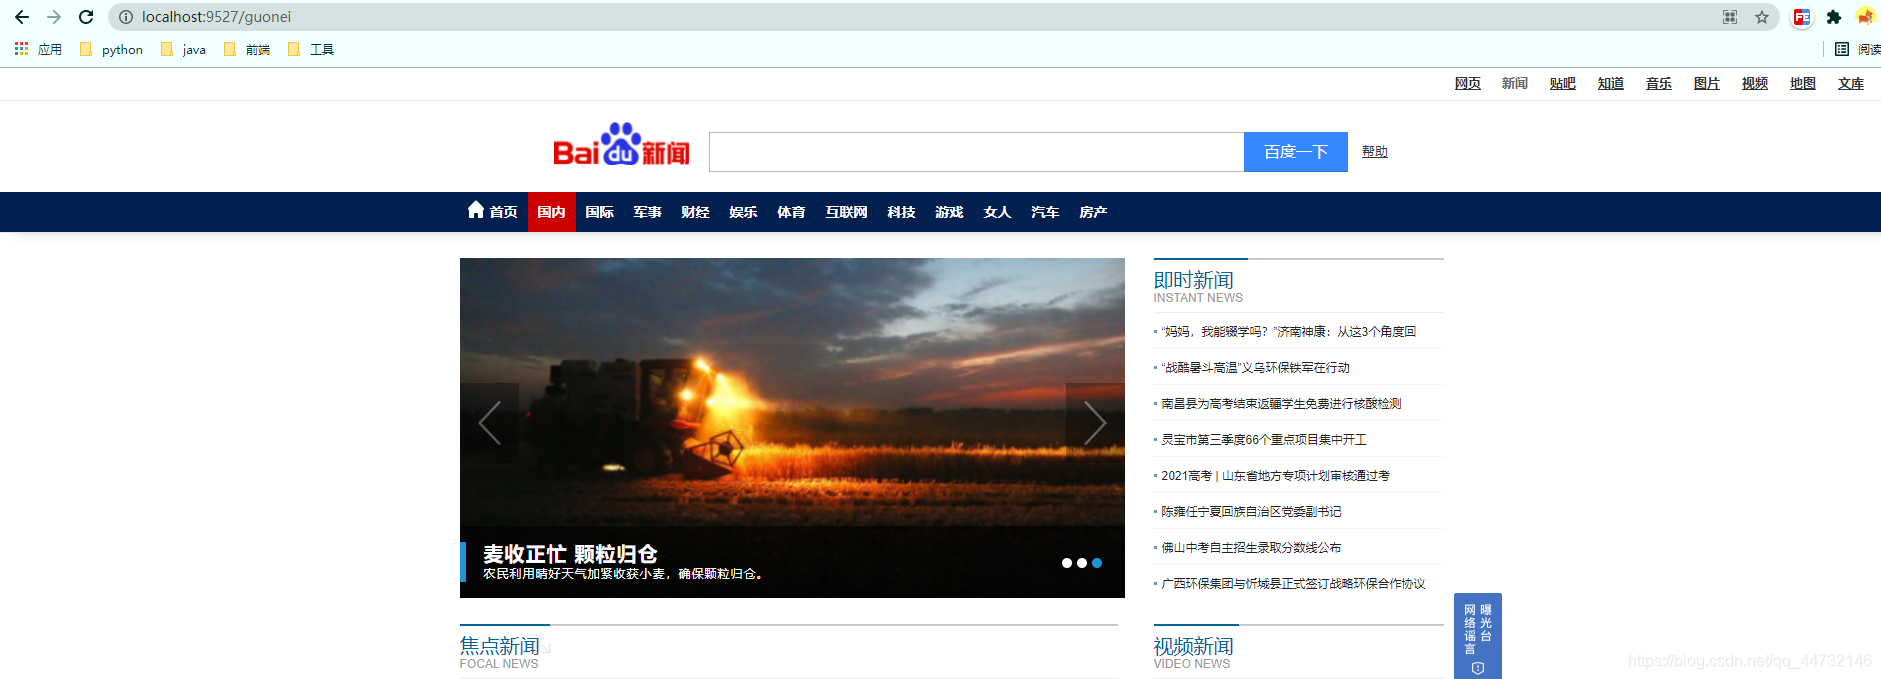Screen dimensions: 1881x679
Task: Open the reading list icon
Action: [1842, 49]
